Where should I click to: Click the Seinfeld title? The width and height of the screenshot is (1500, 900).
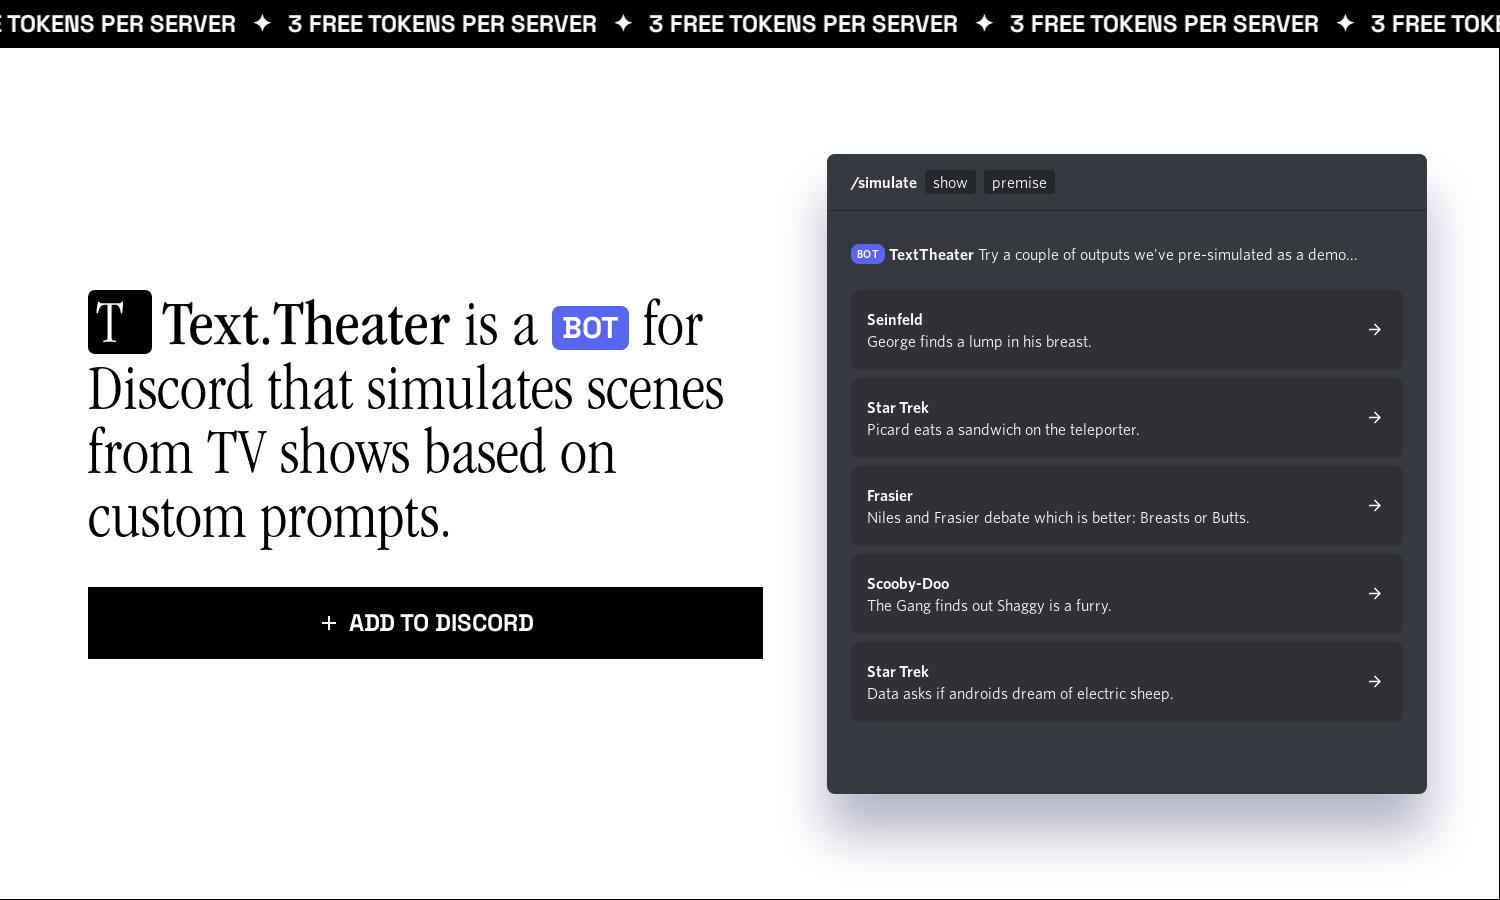click(895, 320)
